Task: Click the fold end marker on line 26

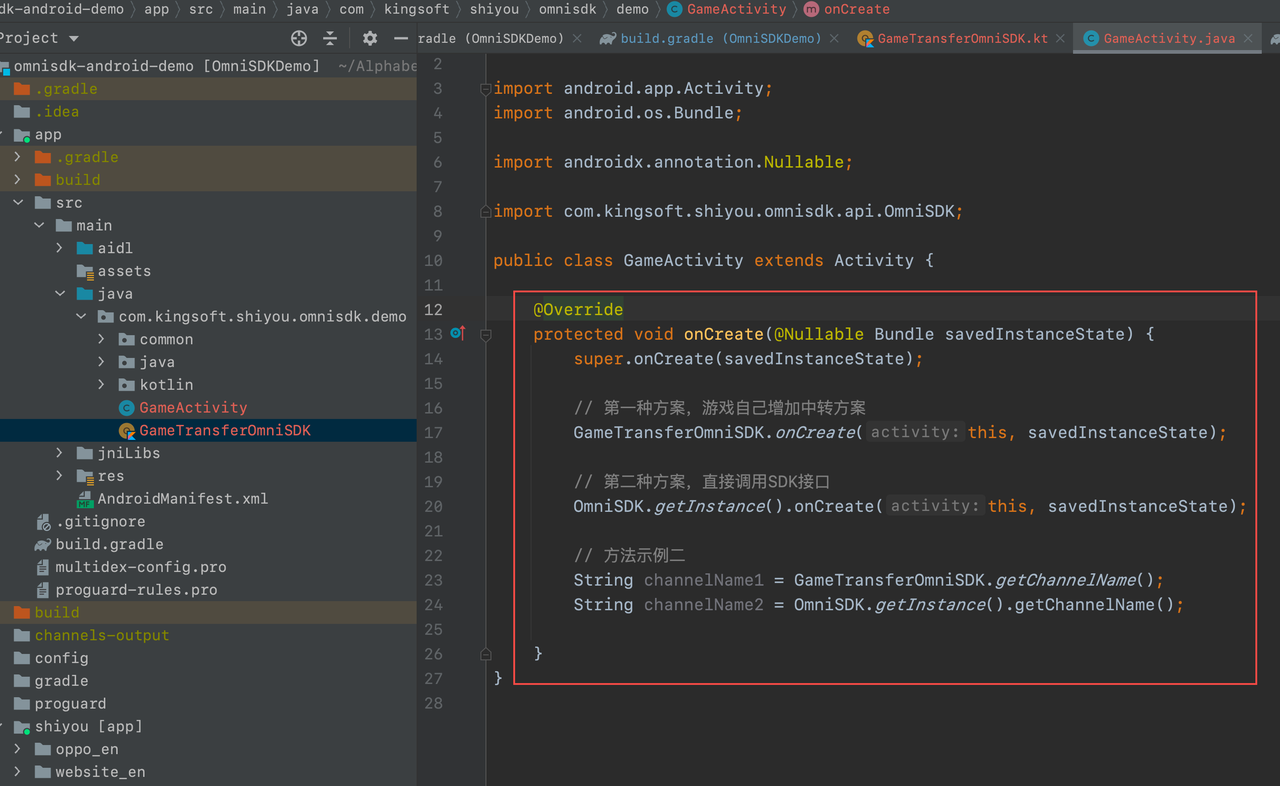Action: pyautogui.click(x=486, y=654)
